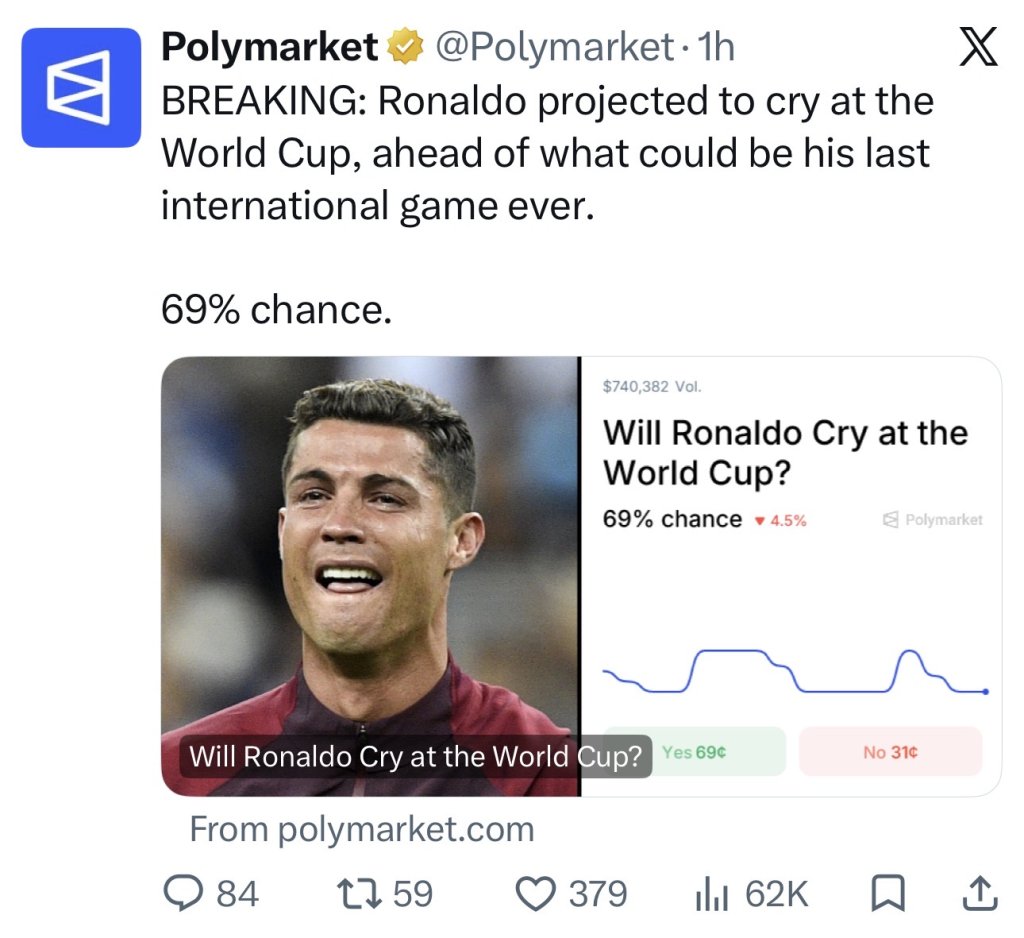1024x938 pixels.
Task: Click the Polymarket logo inside card
Action: click(933, 520)
